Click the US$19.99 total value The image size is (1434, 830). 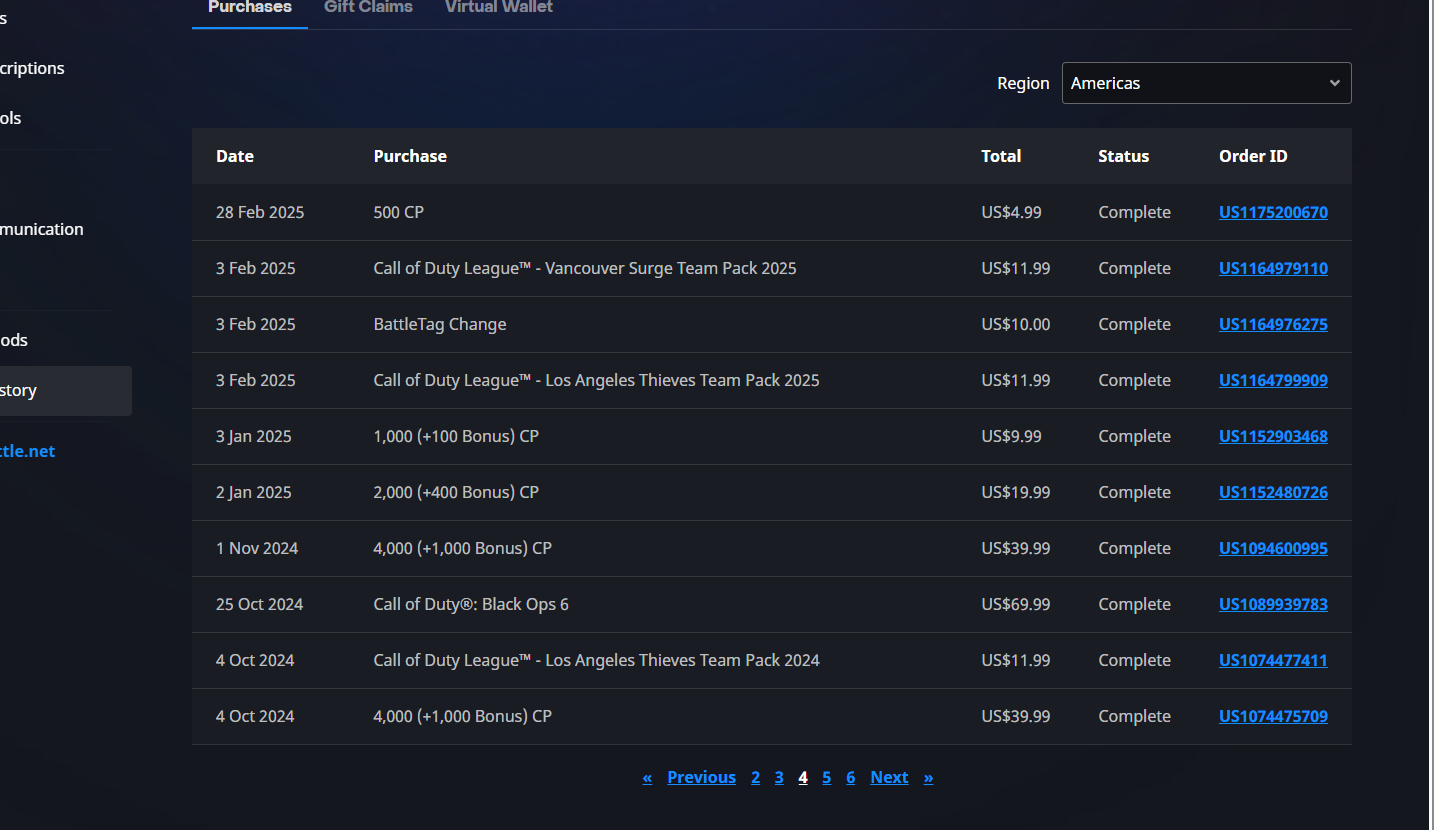point(1016,492)
